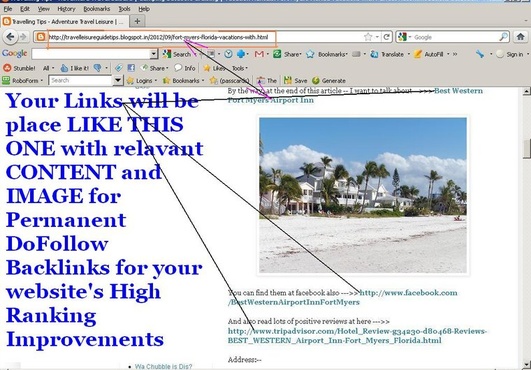Expand the Google toolbar search field dropdown

pos(154,54)
